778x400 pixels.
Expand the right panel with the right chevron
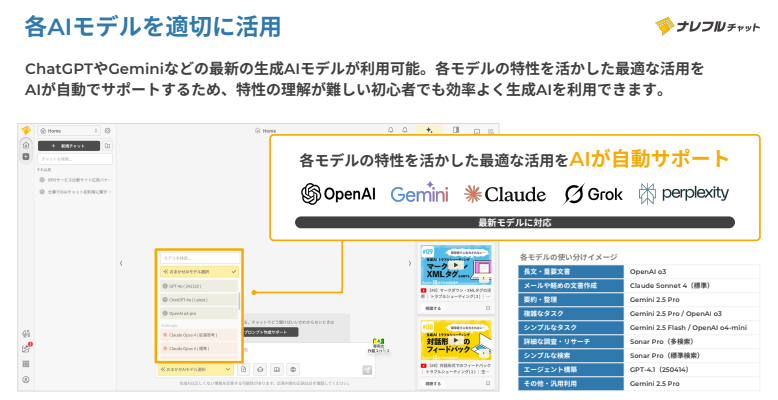(409, 263)
